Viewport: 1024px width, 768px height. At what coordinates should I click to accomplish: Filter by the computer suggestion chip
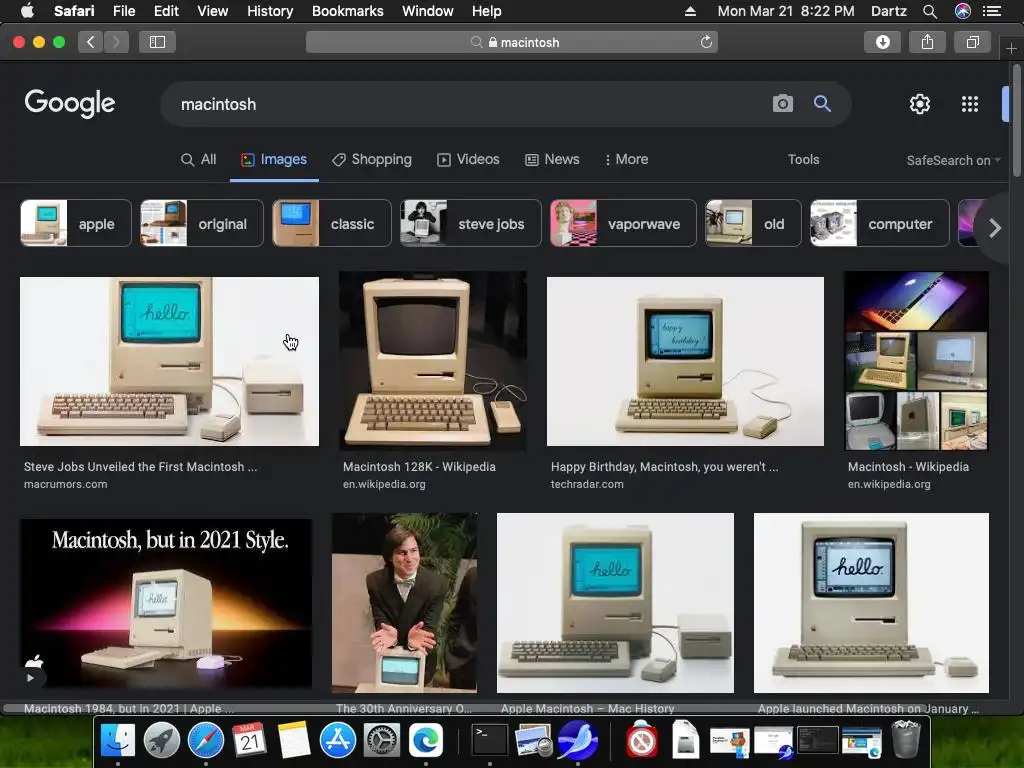(x=880, y=223)
